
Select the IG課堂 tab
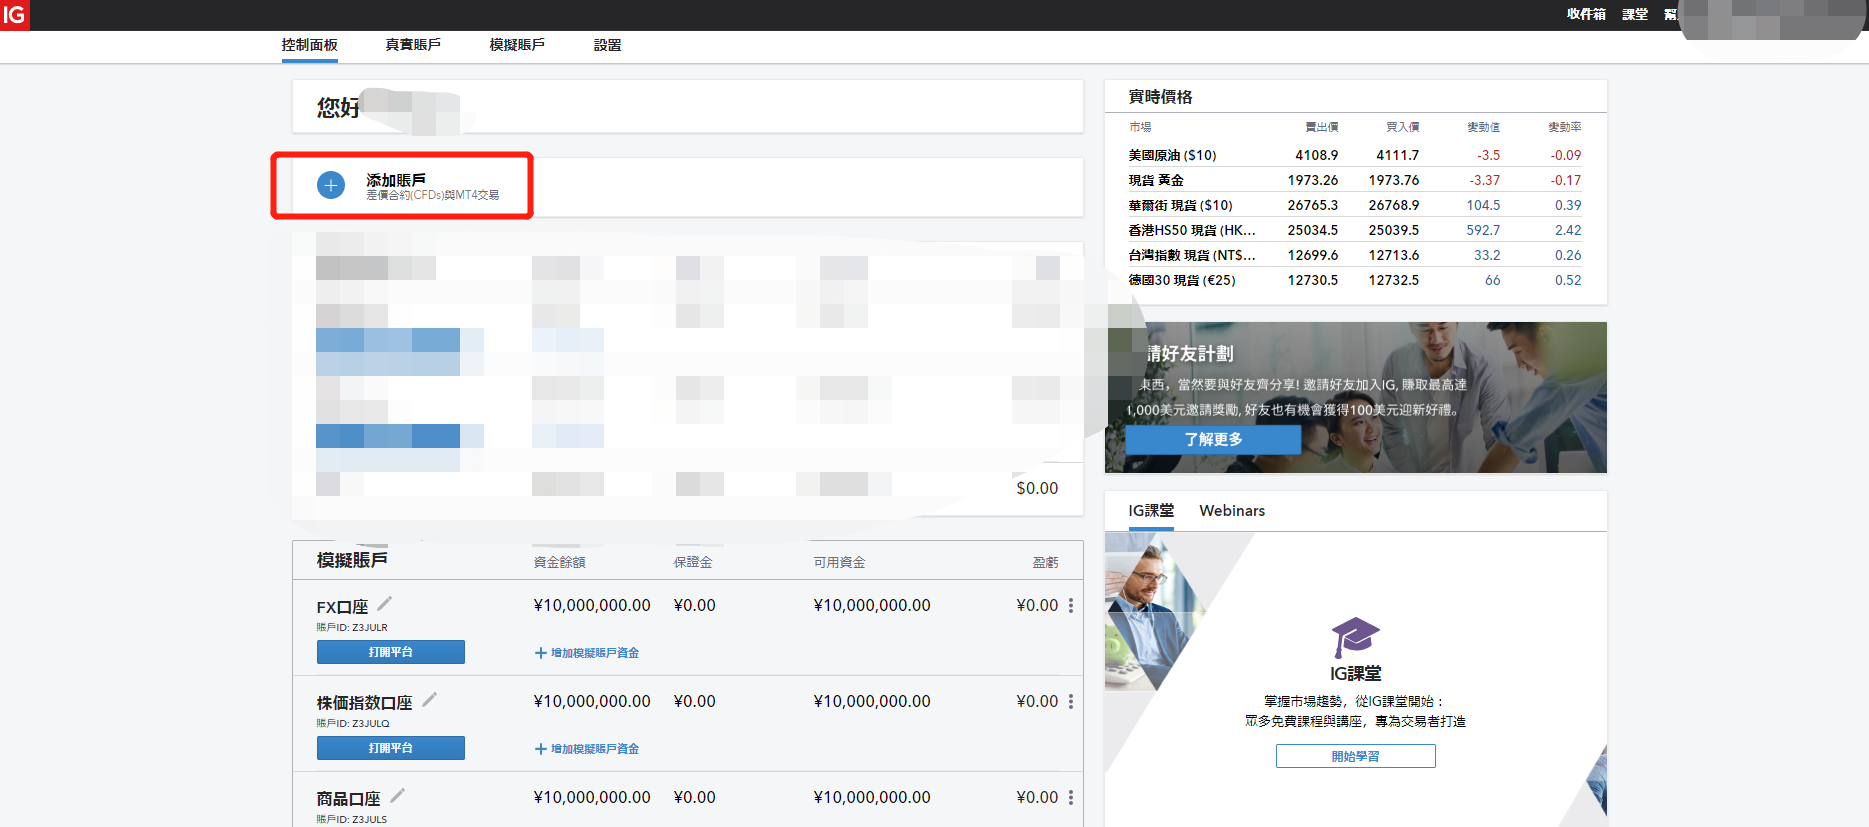1151,511
